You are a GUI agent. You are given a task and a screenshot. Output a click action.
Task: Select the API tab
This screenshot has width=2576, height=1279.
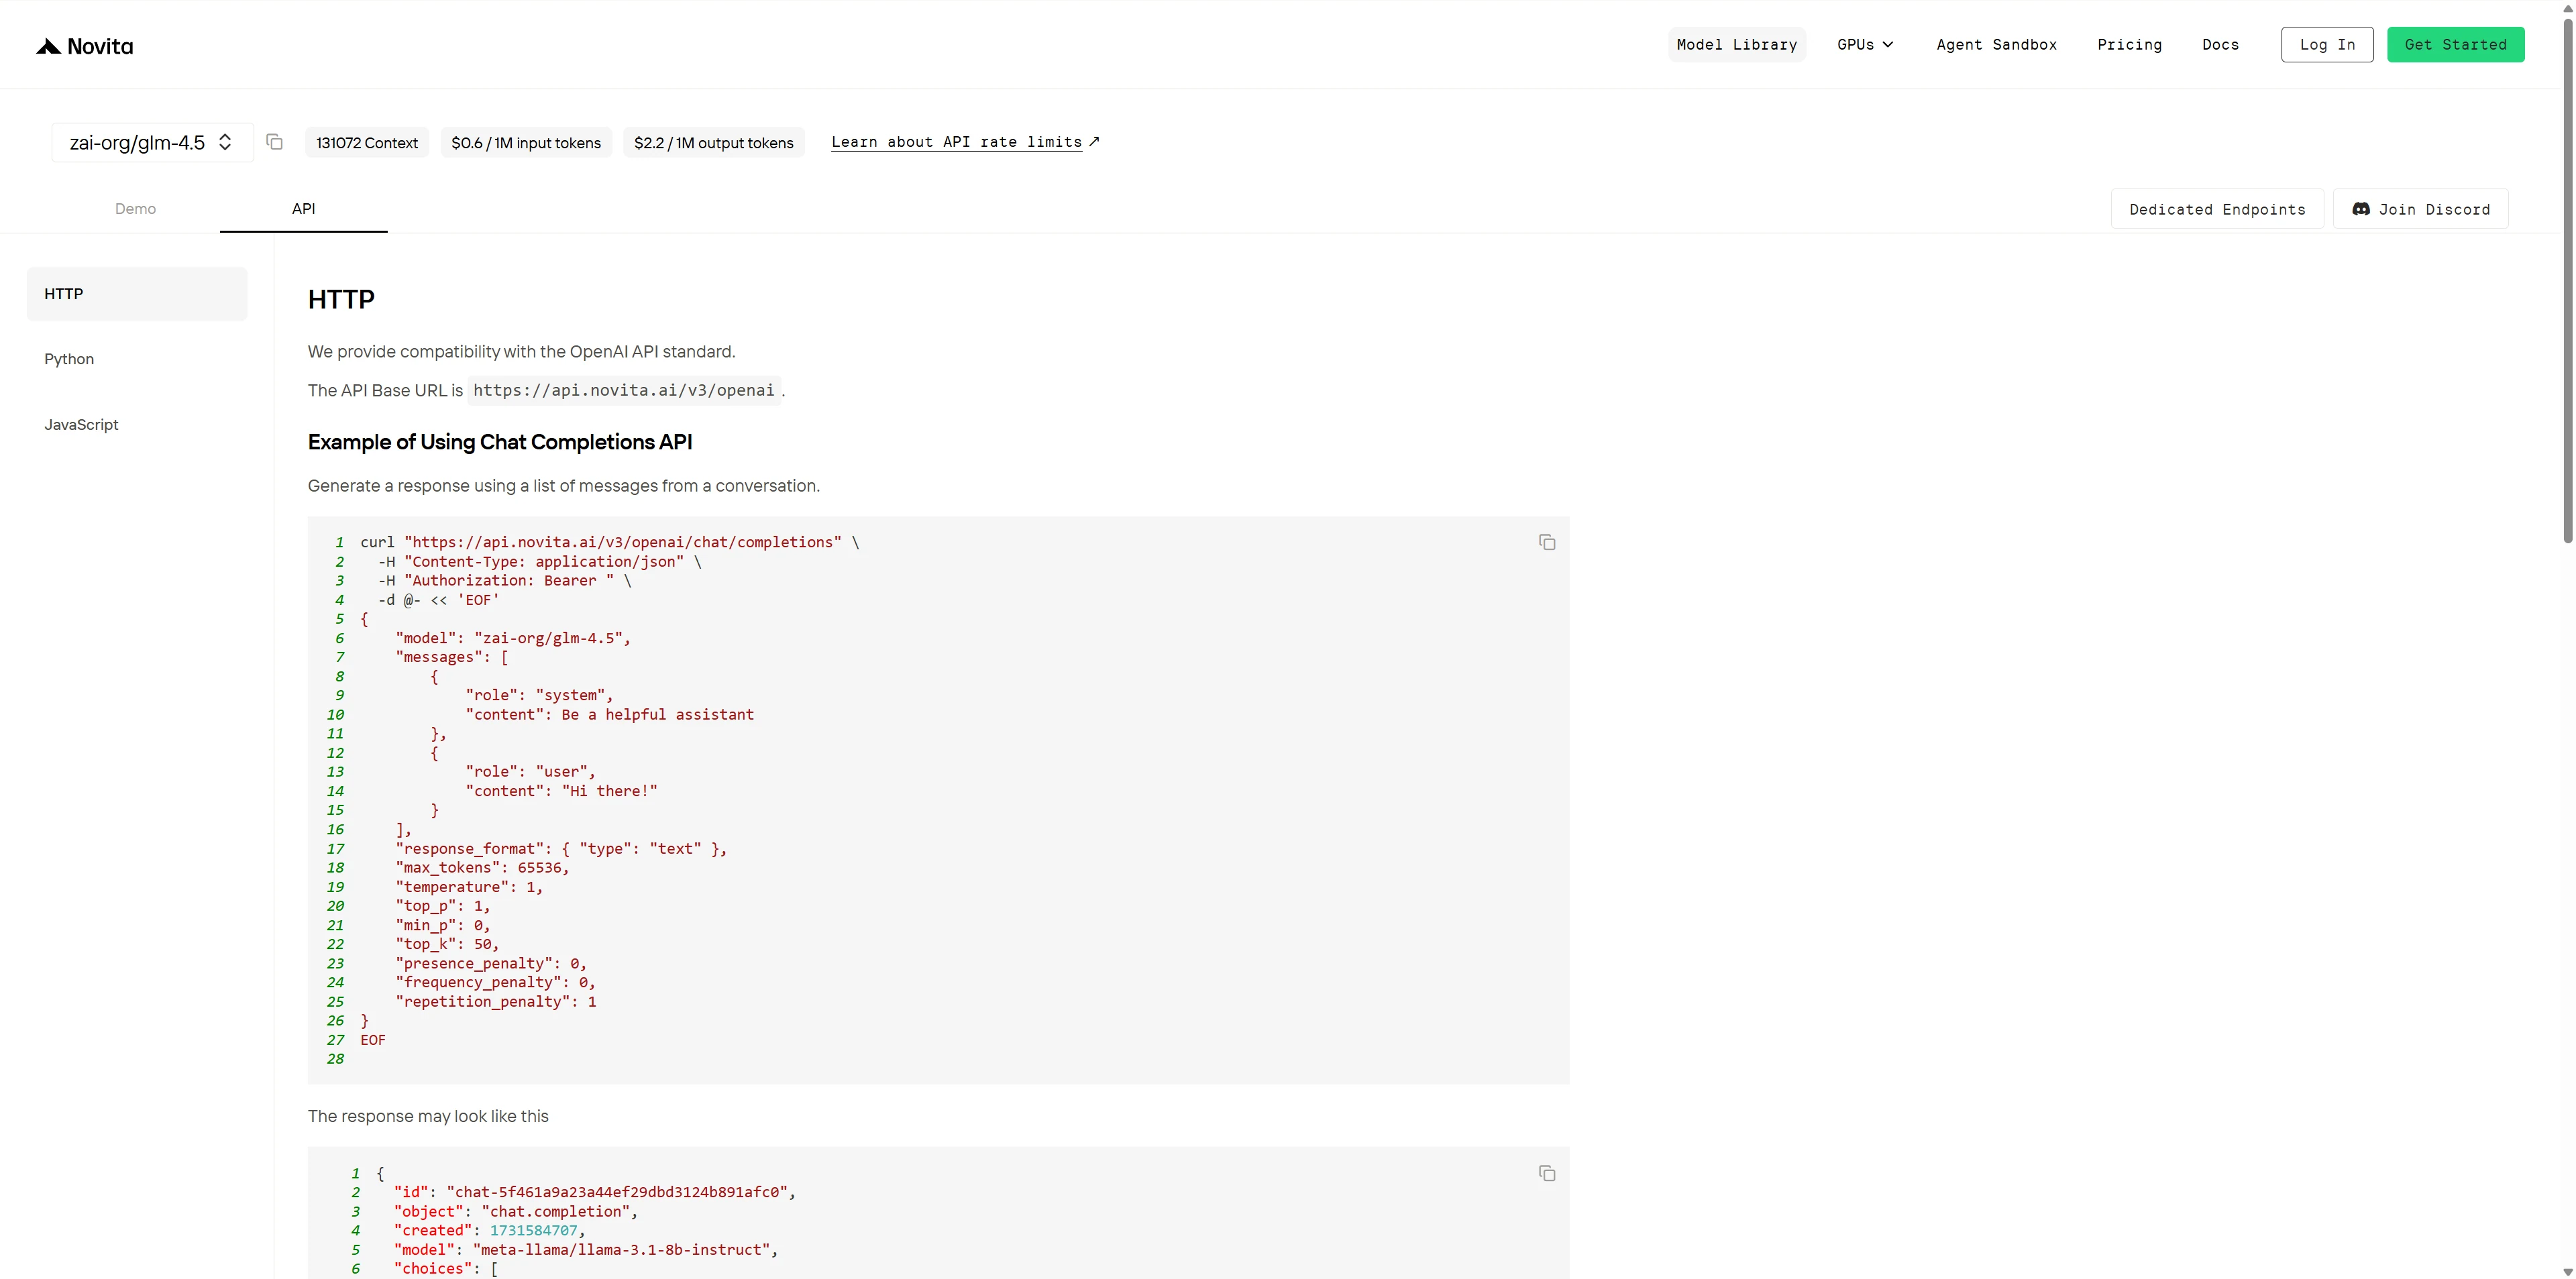(x=303, y=208)
